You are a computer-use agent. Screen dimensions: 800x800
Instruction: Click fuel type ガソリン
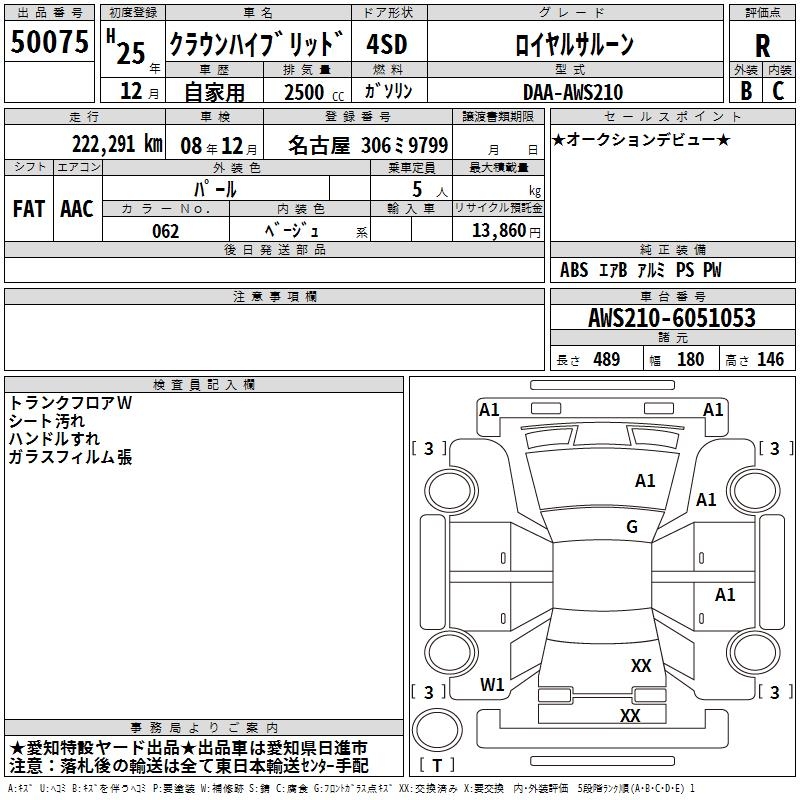click(388, 91)
